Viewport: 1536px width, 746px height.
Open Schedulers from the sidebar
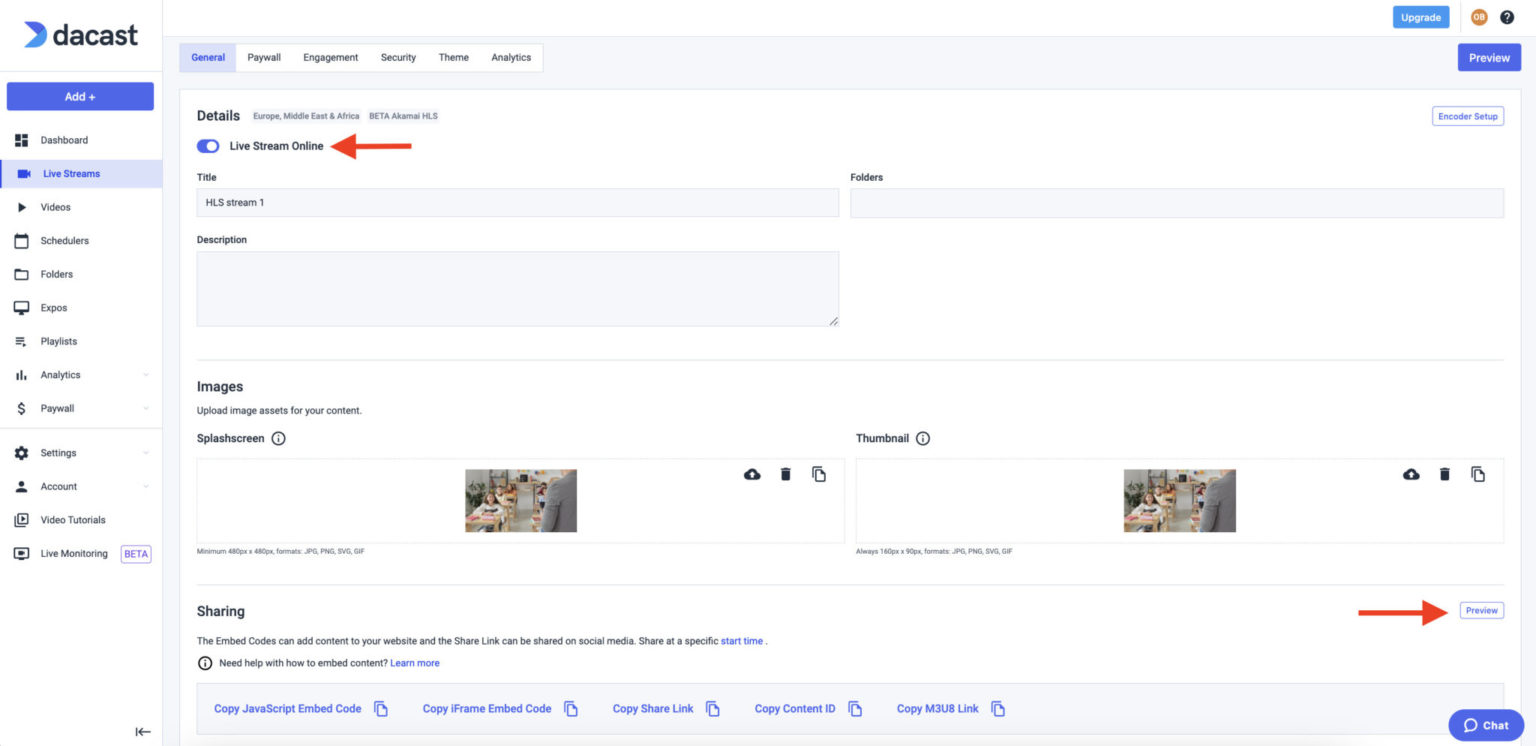coord(64,240)
